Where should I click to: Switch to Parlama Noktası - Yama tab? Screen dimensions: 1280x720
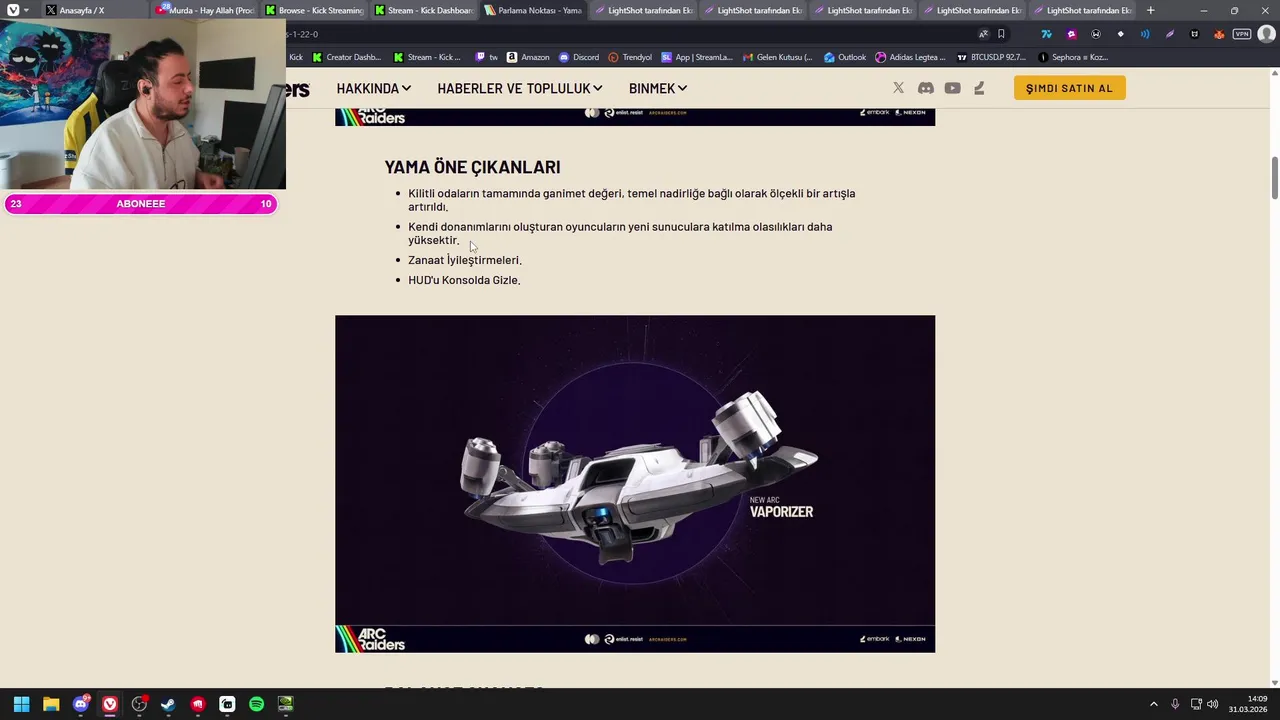[x=534, y=10]
